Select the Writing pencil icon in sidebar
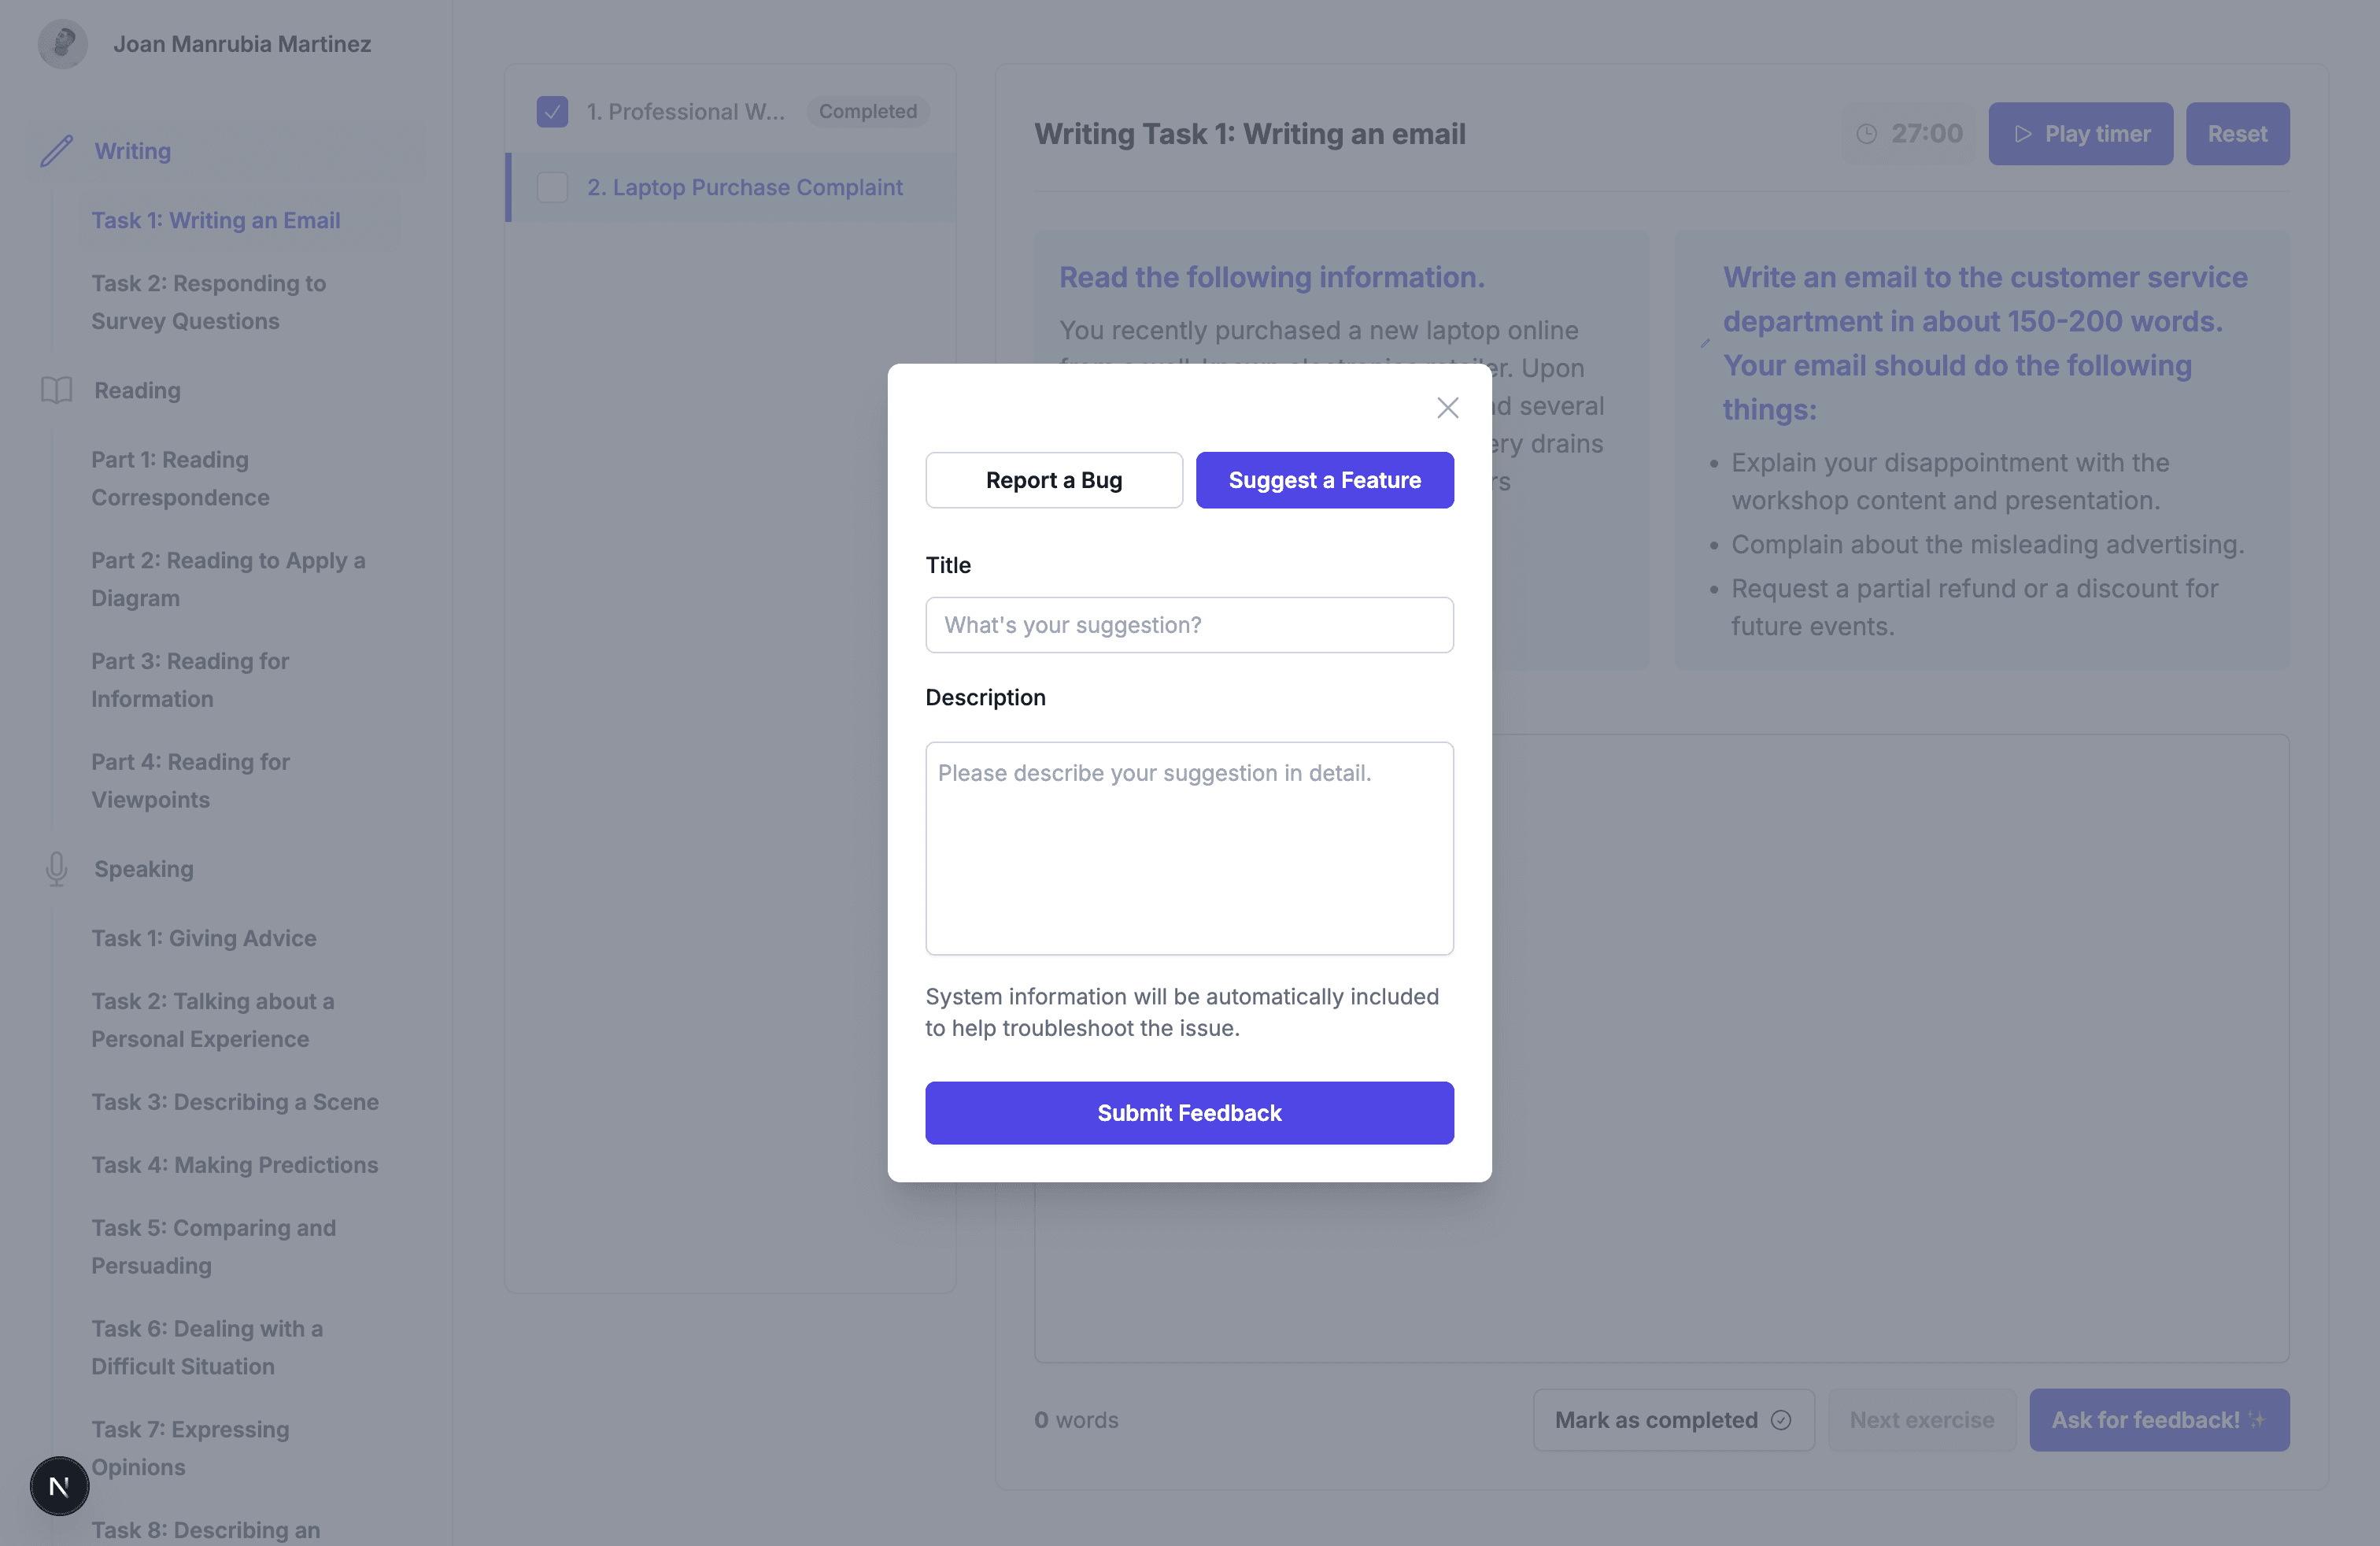This screenshot has width=2380, height=1546. pyautogui.click(x=57, y=150)
